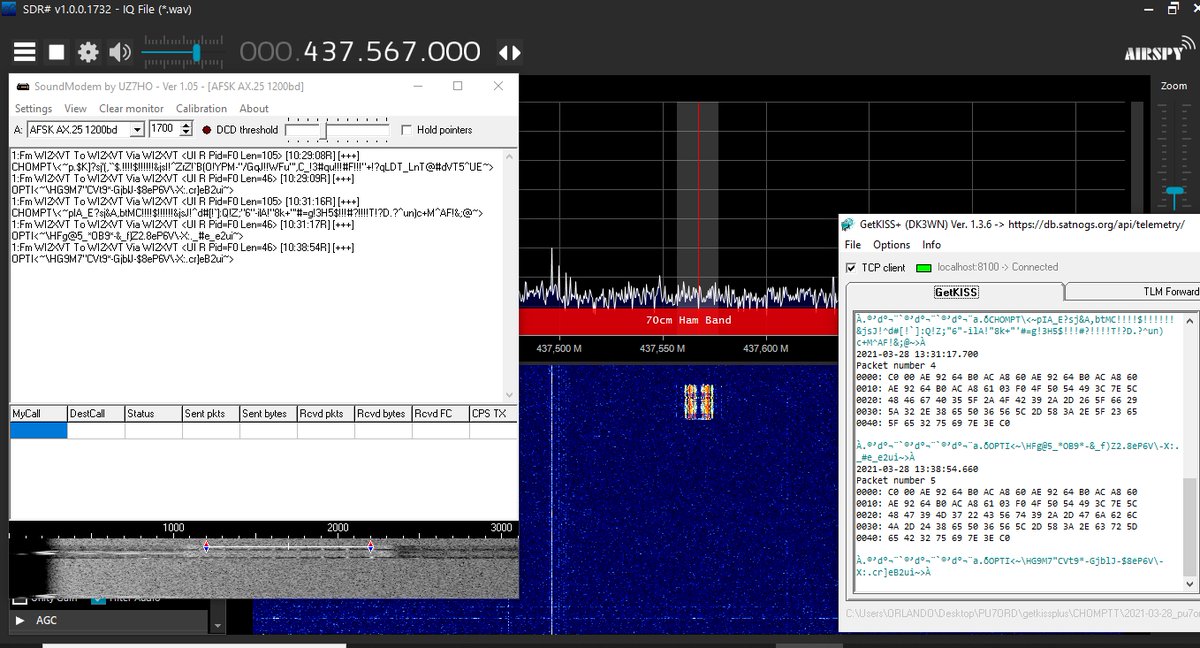Click the Rcvd bytes column header
Image resolution: width=1200 pixels, height=648 pixels.
pos(382,413)
